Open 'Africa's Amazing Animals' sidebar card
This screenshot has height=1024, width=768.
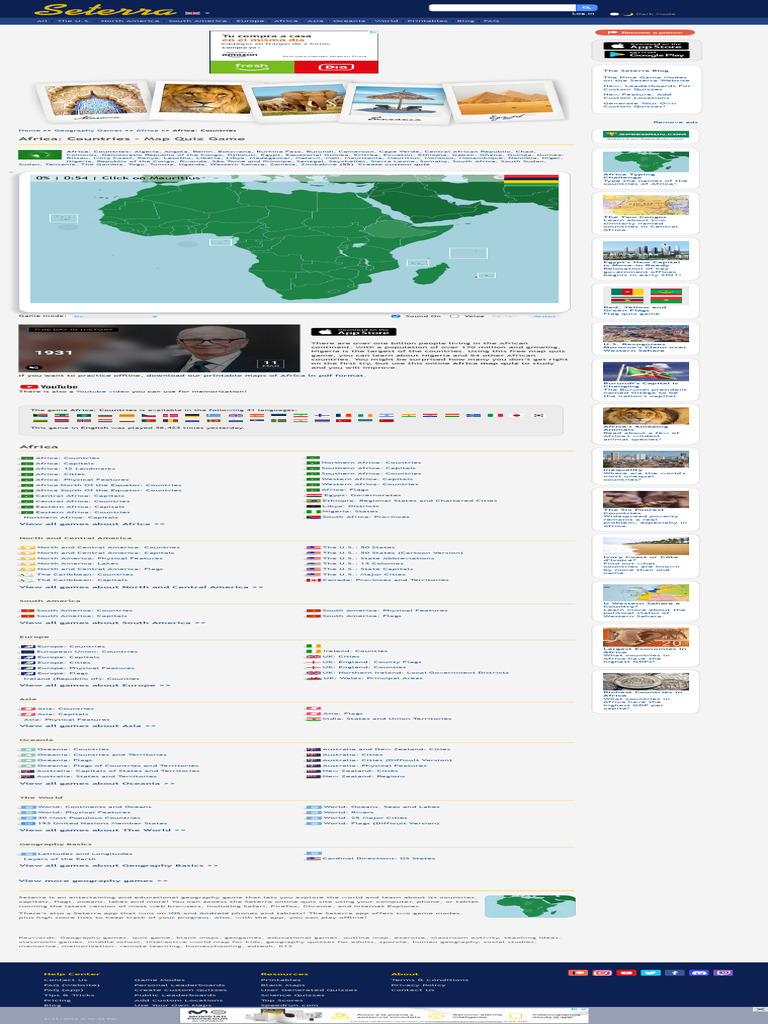click(x=645, y=424)
